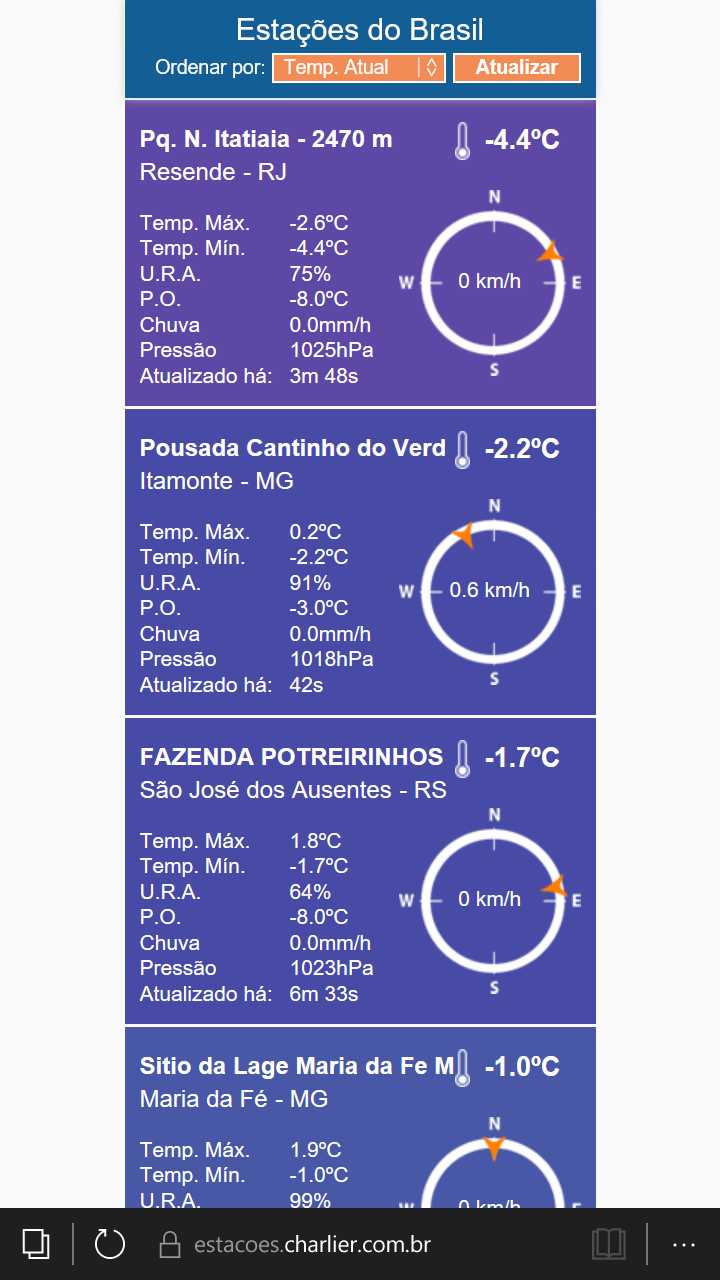The image size is (720, 1280).
Task: Open the browser tabs view icon
Action: [36, 1244]
